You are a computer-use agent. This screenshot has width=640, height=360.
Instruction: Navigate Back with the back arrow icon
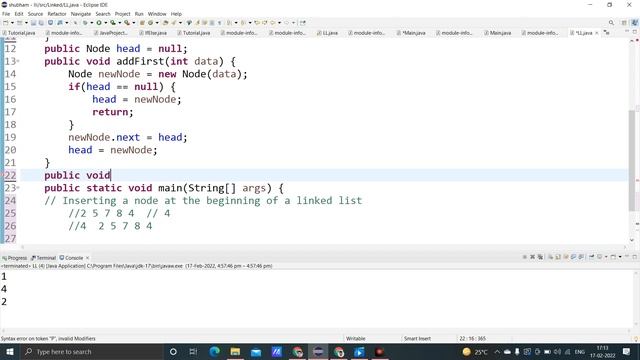273,23
